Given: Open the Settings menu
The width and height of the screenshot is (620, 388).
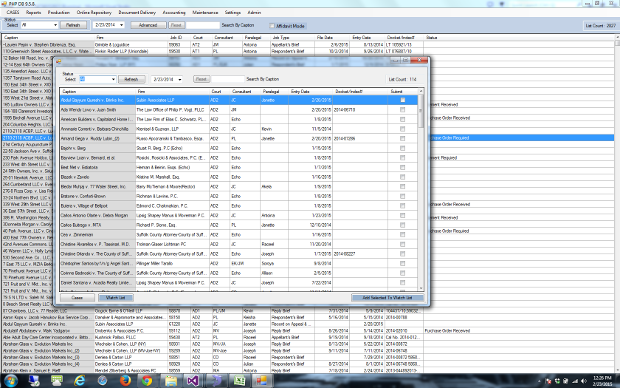Looking at the screenshot, I should pos(232,12).
